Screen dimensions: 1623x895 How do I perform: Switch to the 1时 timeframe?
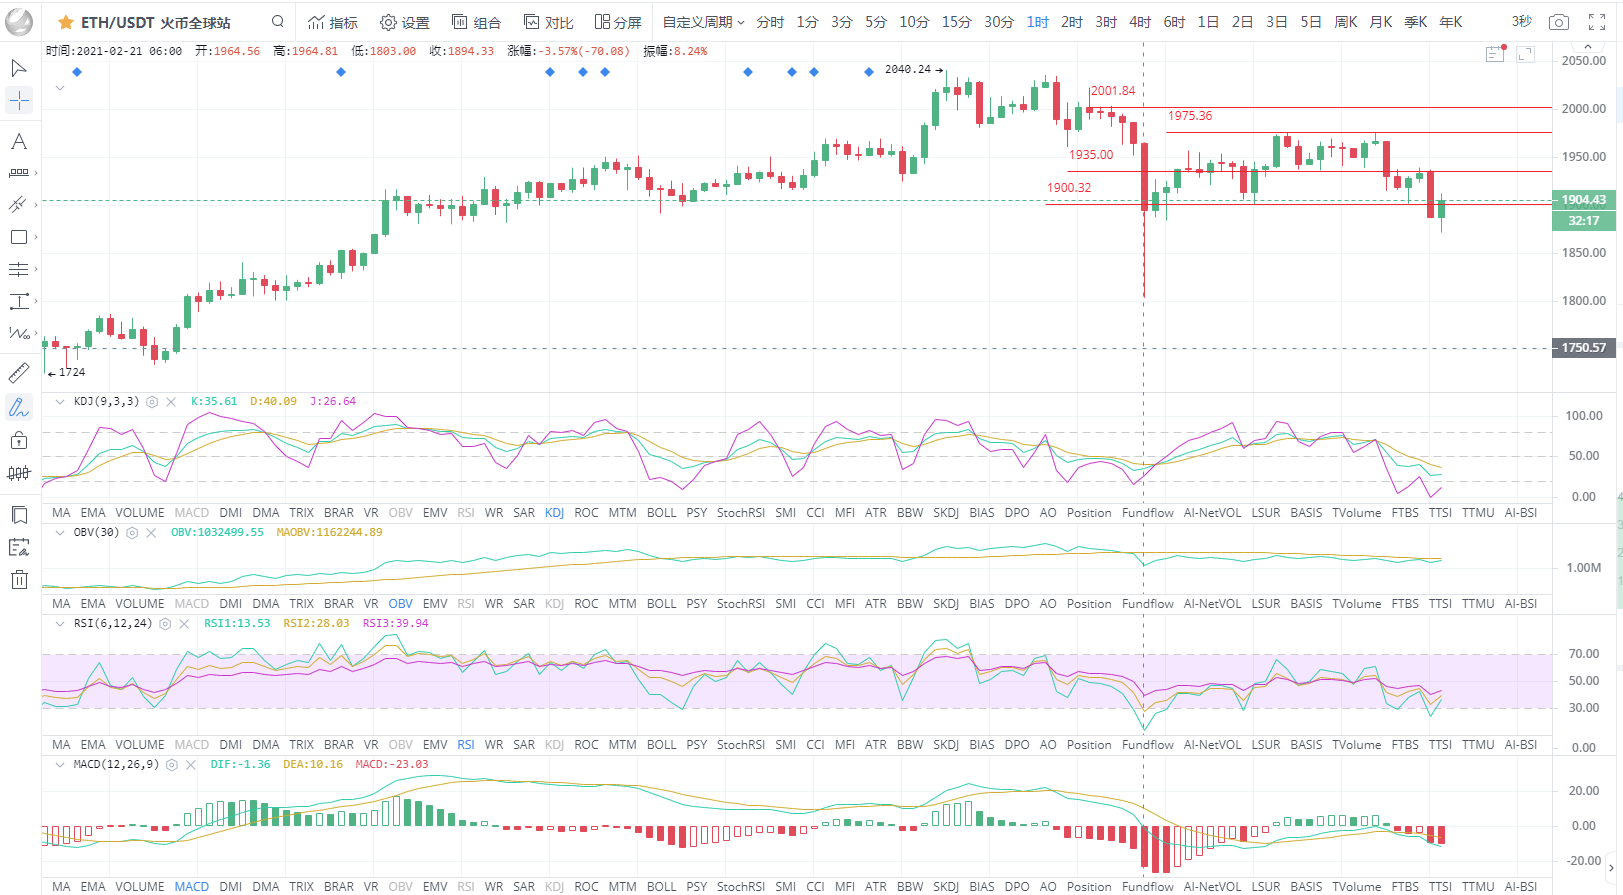(x=1038, y=22)
